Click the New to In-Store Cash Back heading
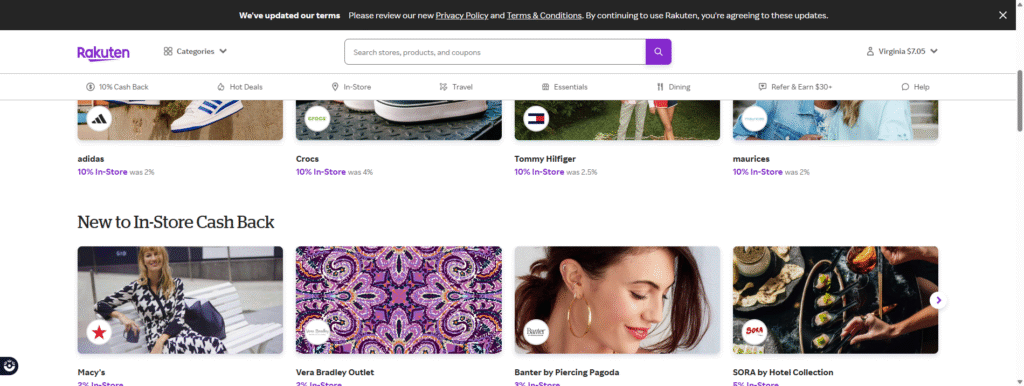This screenshot has width=1024, height=386. point(176,222)
